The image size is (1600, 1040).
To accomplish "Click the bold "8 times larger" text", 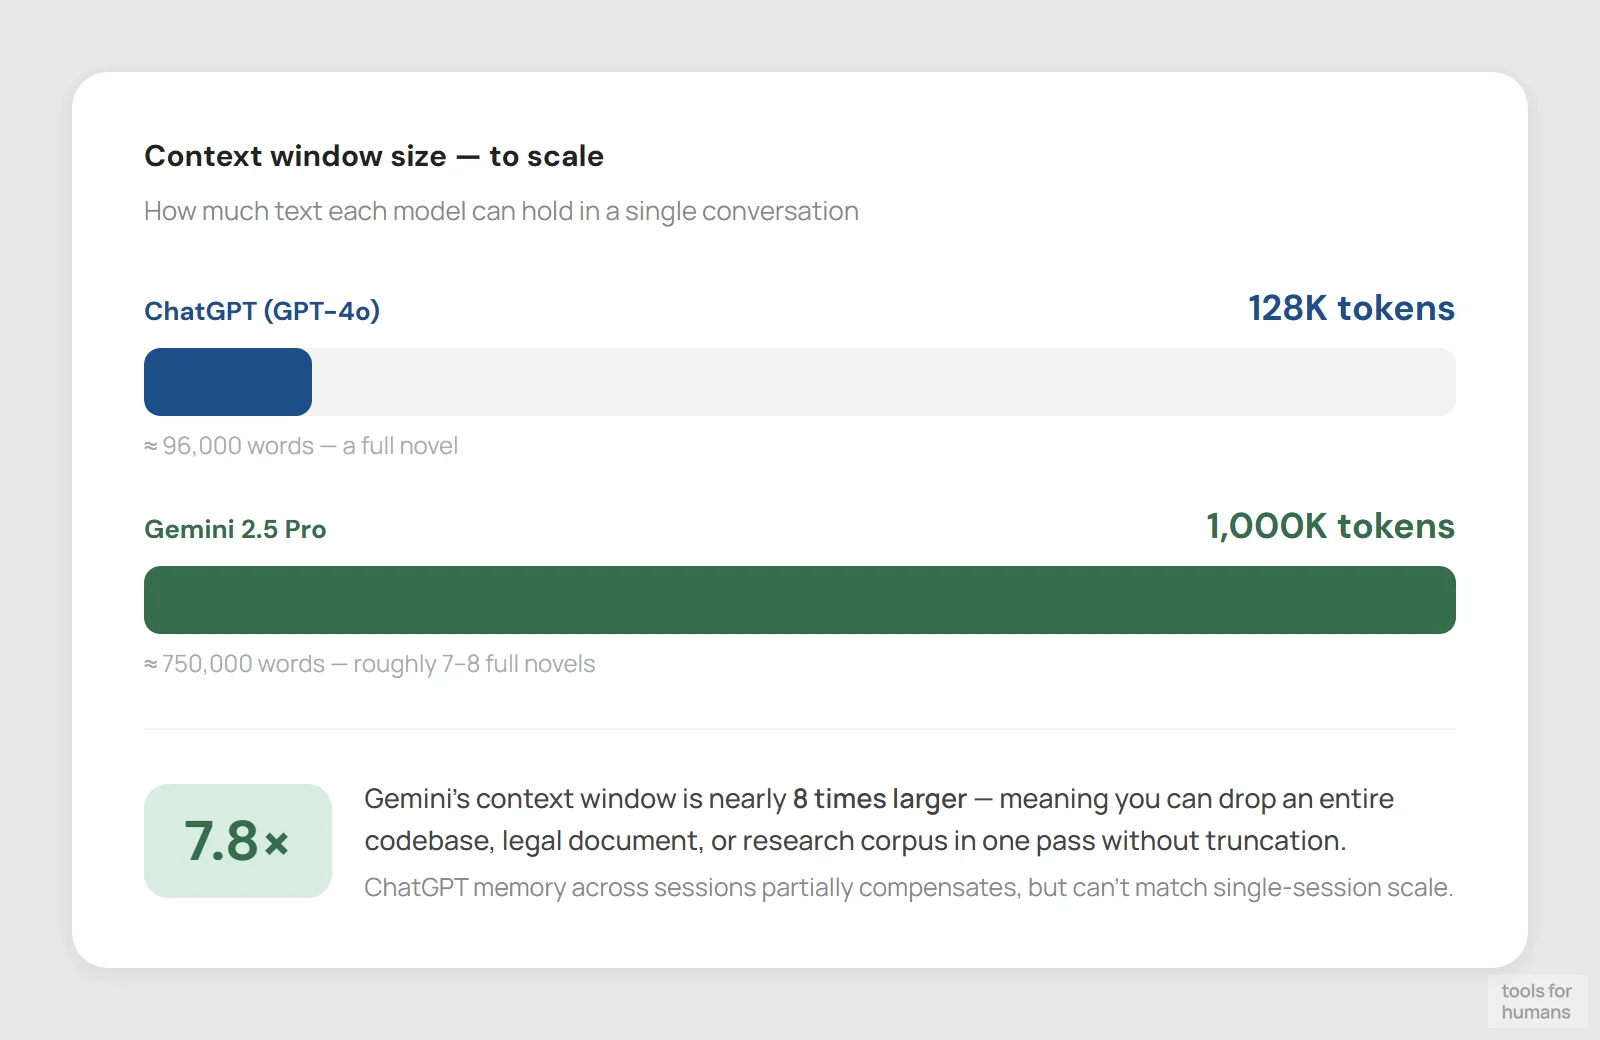I will coord(880,799).
